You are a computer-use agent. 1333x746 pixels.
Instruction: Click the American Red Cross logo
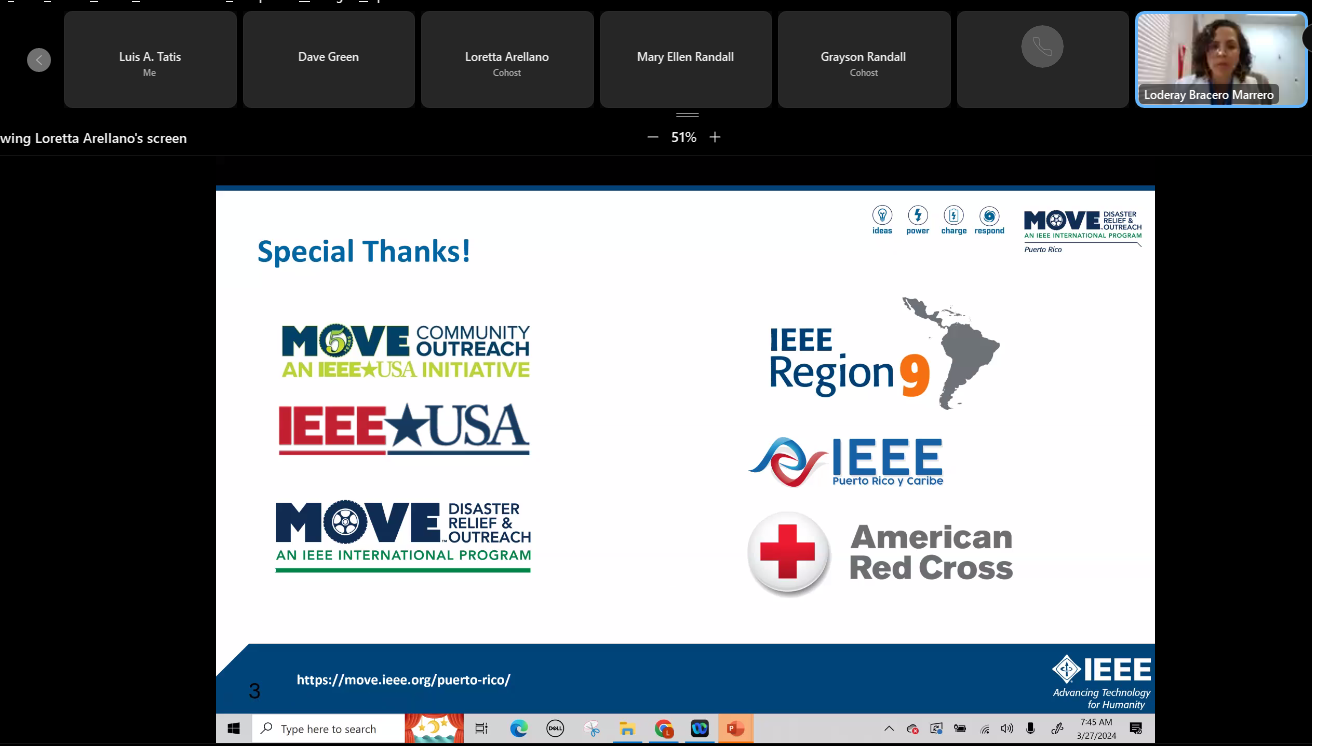[880, 553]
